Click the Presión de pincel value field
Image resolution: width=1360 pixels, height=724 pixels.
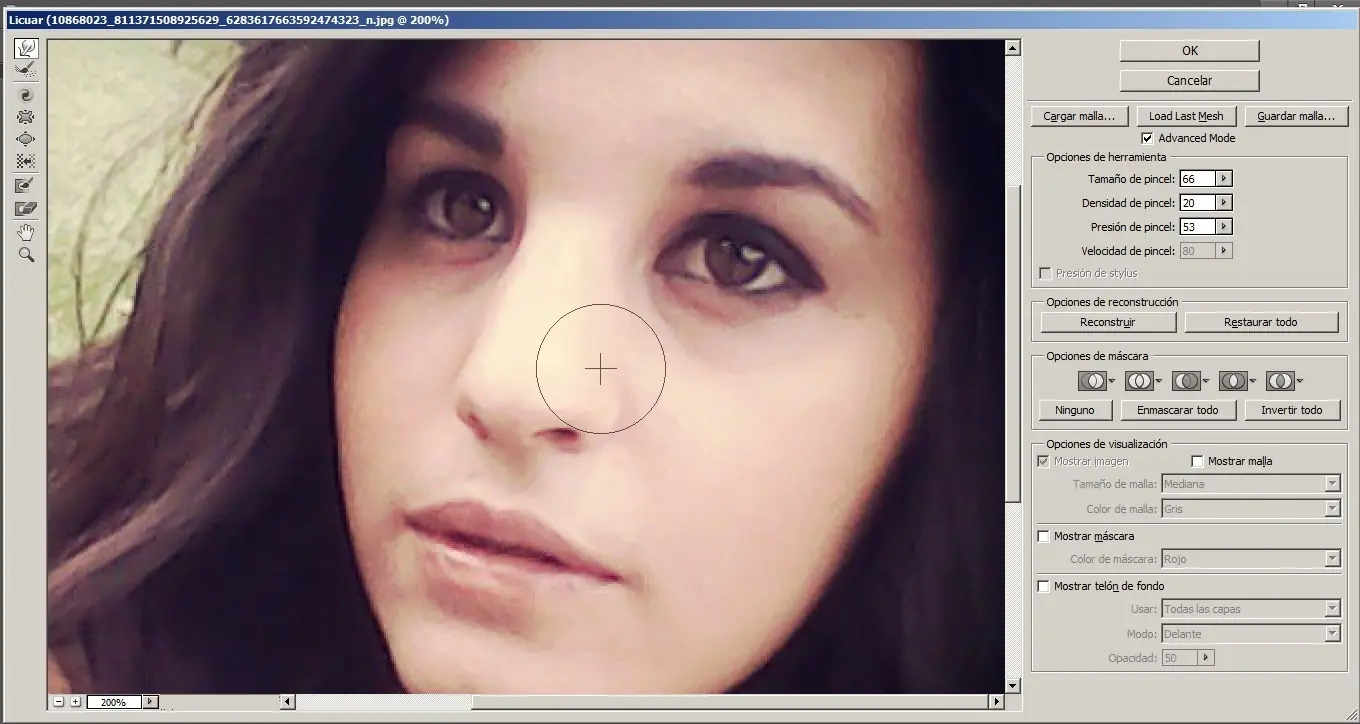click(1197, 227)
